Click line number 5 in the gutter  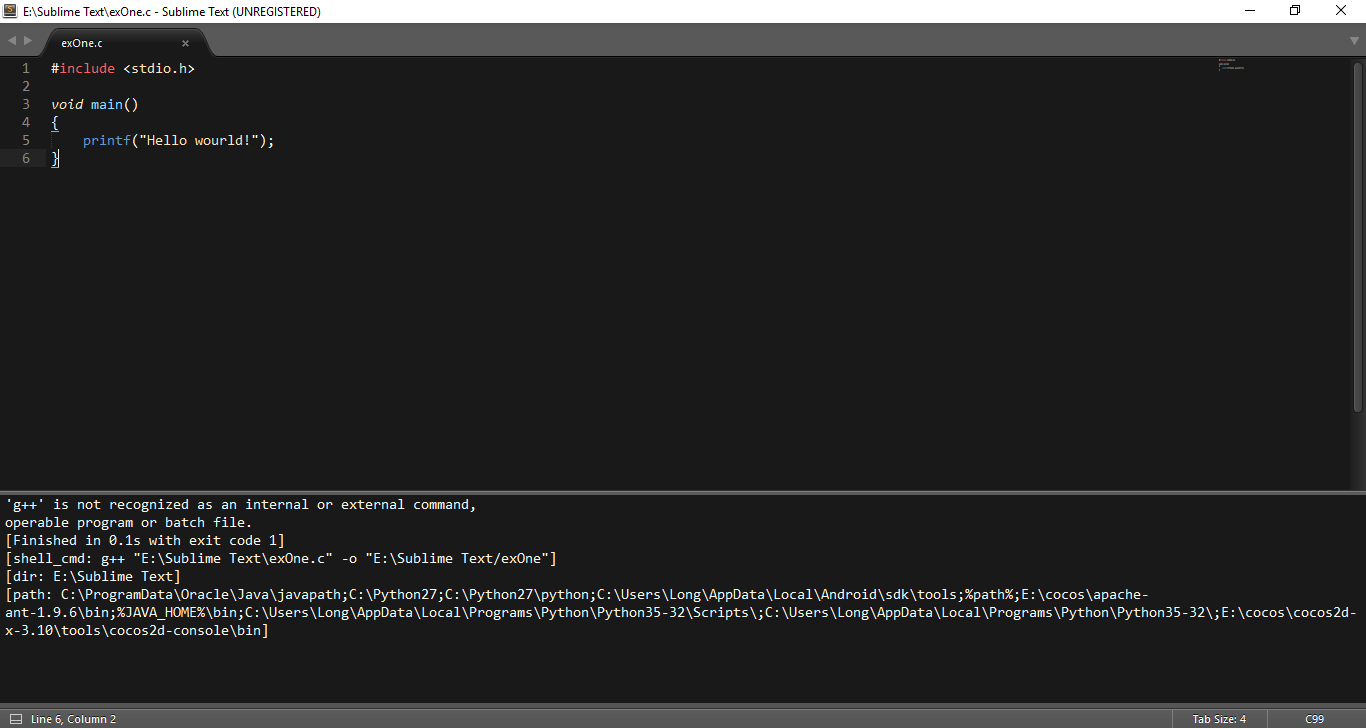[26, 141]
